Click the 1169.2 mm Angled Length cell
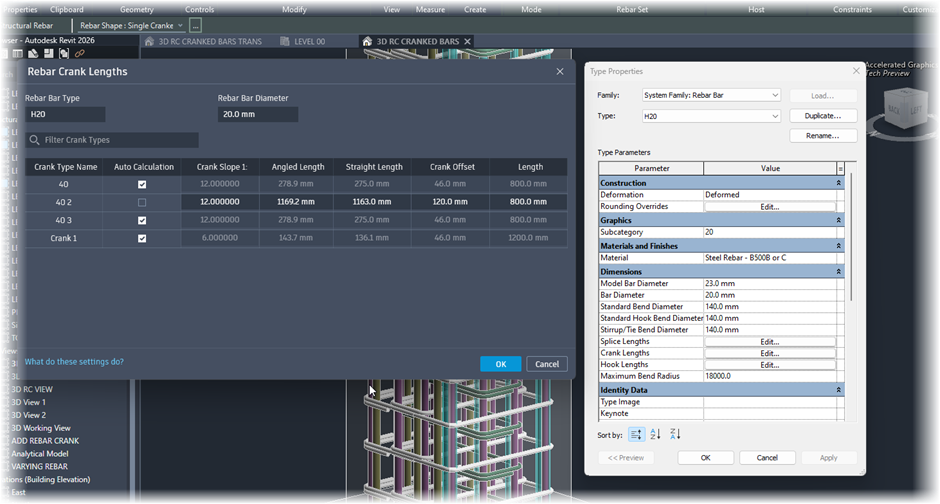 tap(296, 202)
